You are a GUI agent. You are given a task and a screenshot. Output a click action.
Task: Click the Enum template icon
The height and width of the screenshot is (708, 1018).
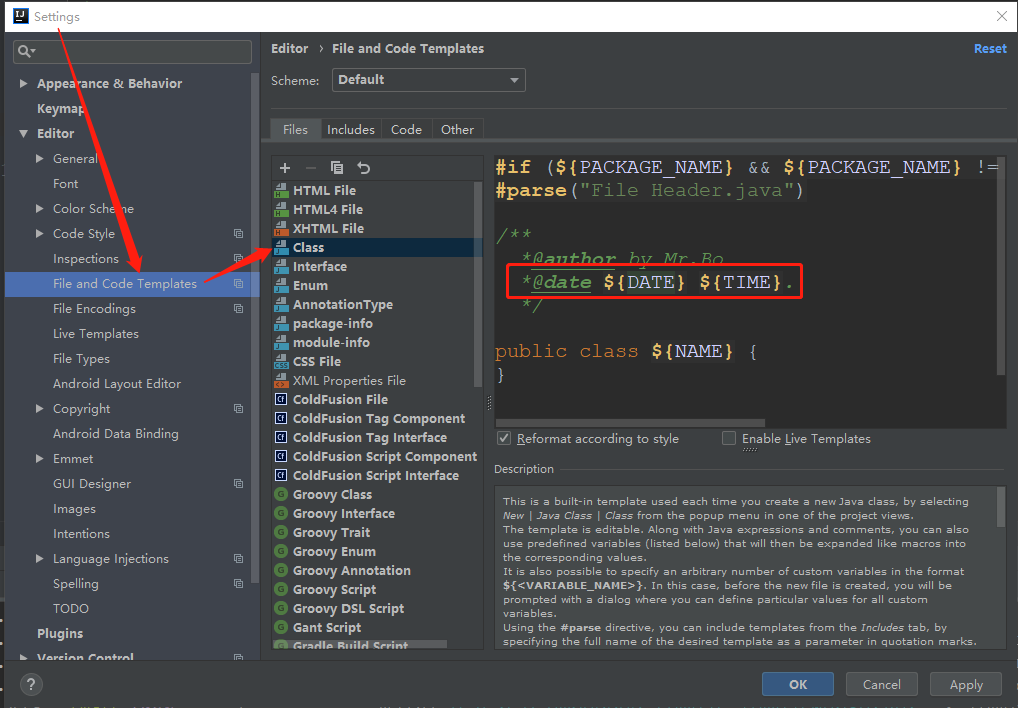point(281,286)
